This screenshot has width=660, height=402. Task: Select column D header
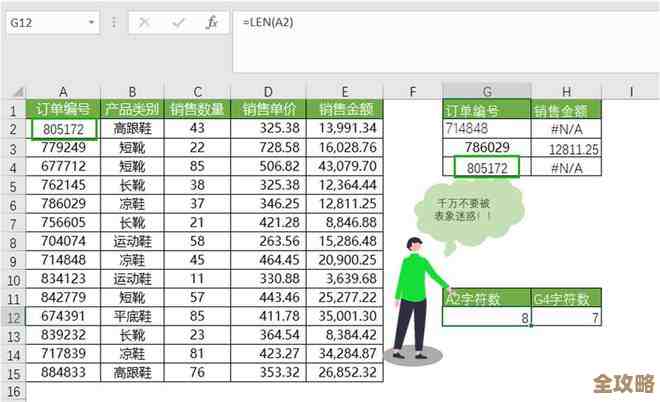[x=268, y=91]
